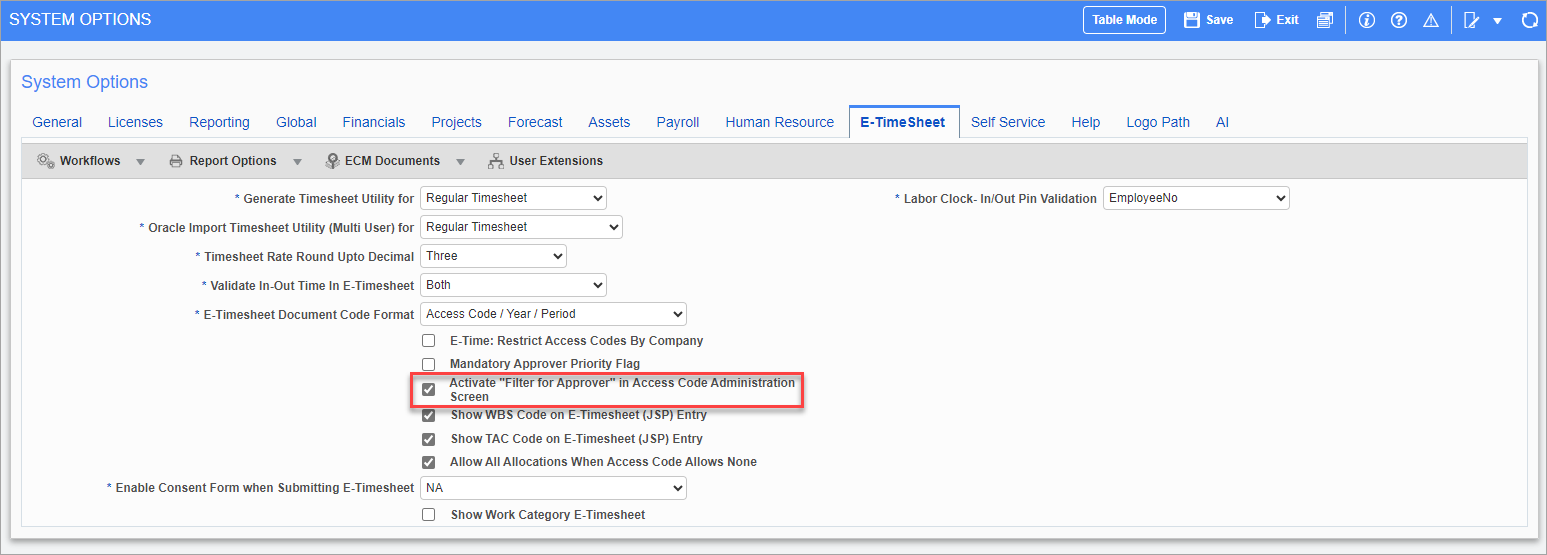Image resolution: width=1547 pixels, height=555 pixels.
Task: Open the Assets tab
Action: tap(609, 122)
